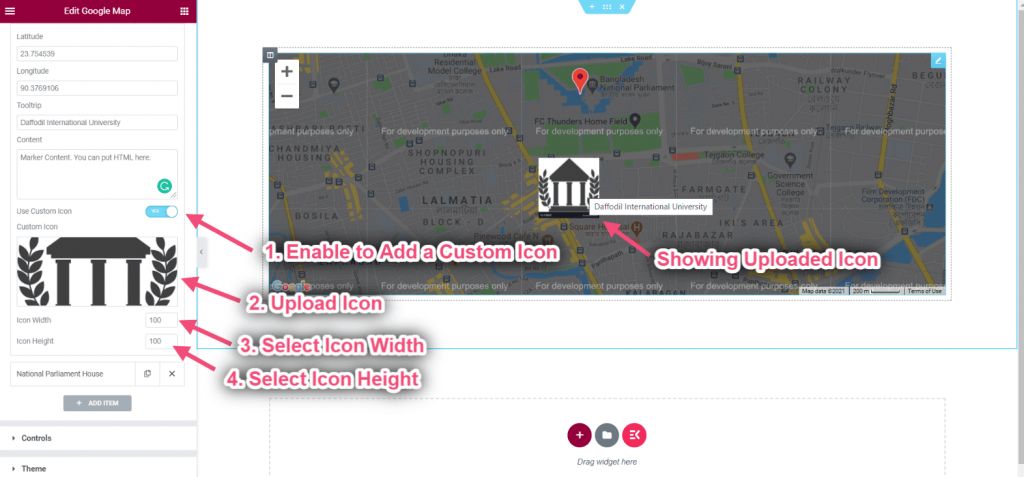Click the red location pin on map
This screenshot has width=1024, height=477.
point(579,80)
